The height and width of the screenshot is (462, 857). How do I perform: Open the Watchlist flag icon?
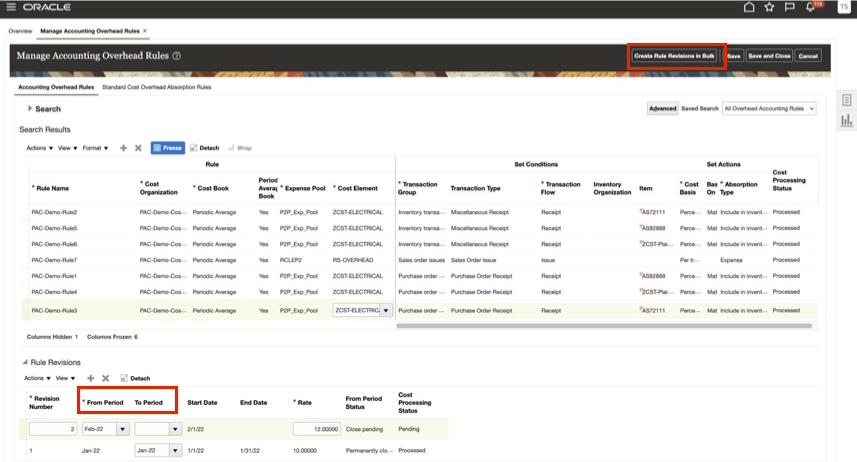click(789, 7)
